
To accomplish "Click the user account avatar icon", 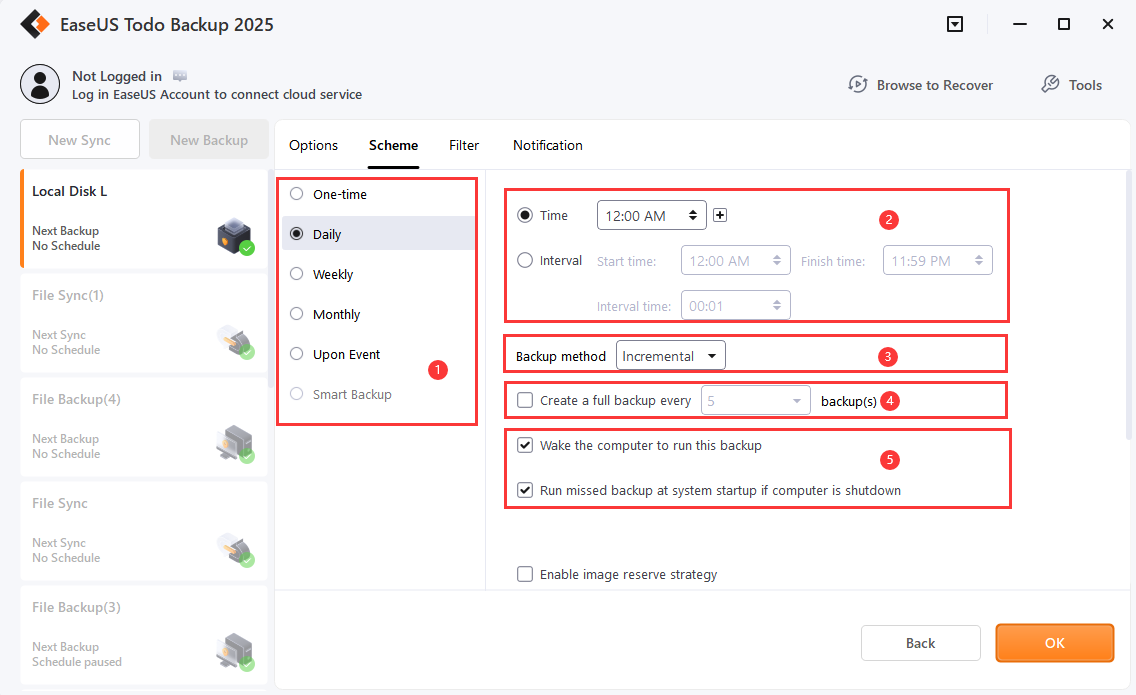I will [40, 84].
